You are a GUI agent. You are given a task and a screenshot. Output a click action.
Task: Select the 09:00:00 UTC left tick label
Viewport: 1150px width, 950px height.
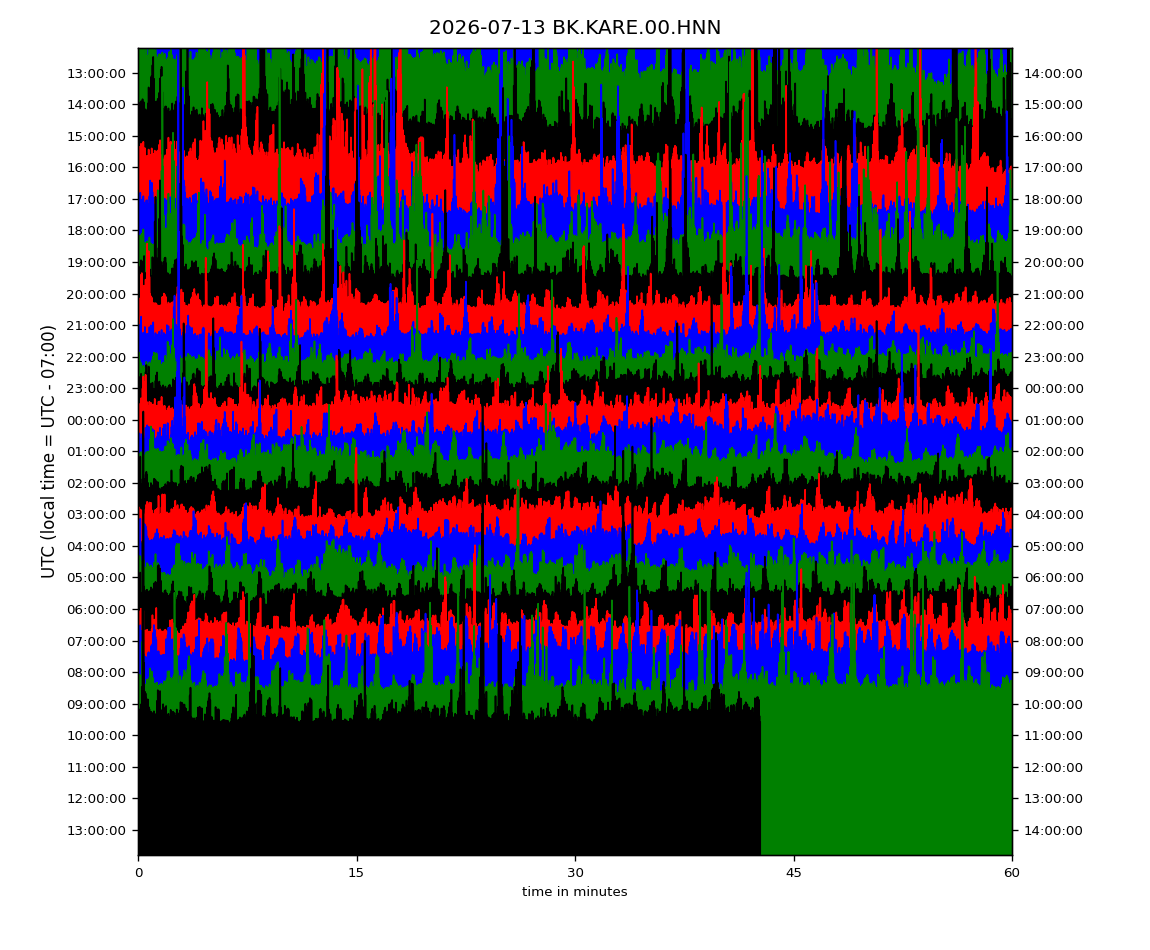pos(97,704)
